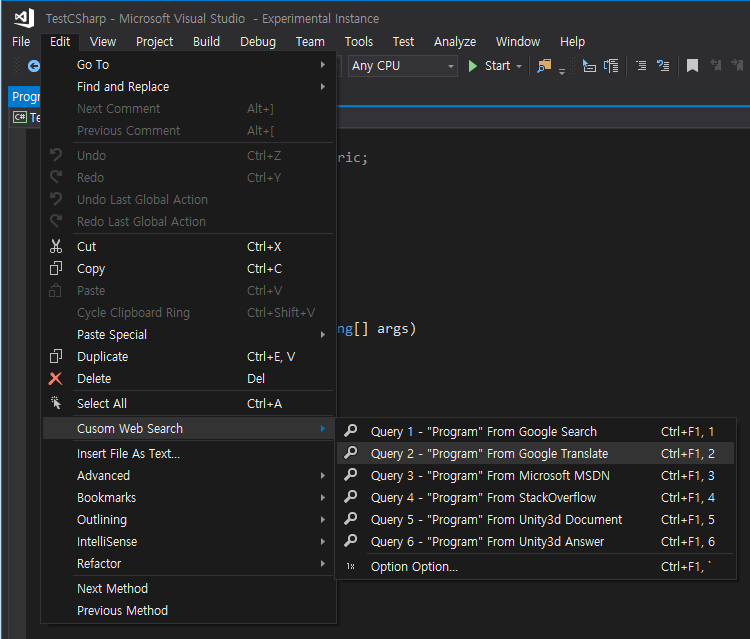Open the Analyze menu
The height and width of the screenshot is (639, 750).
tap(455, 42)
